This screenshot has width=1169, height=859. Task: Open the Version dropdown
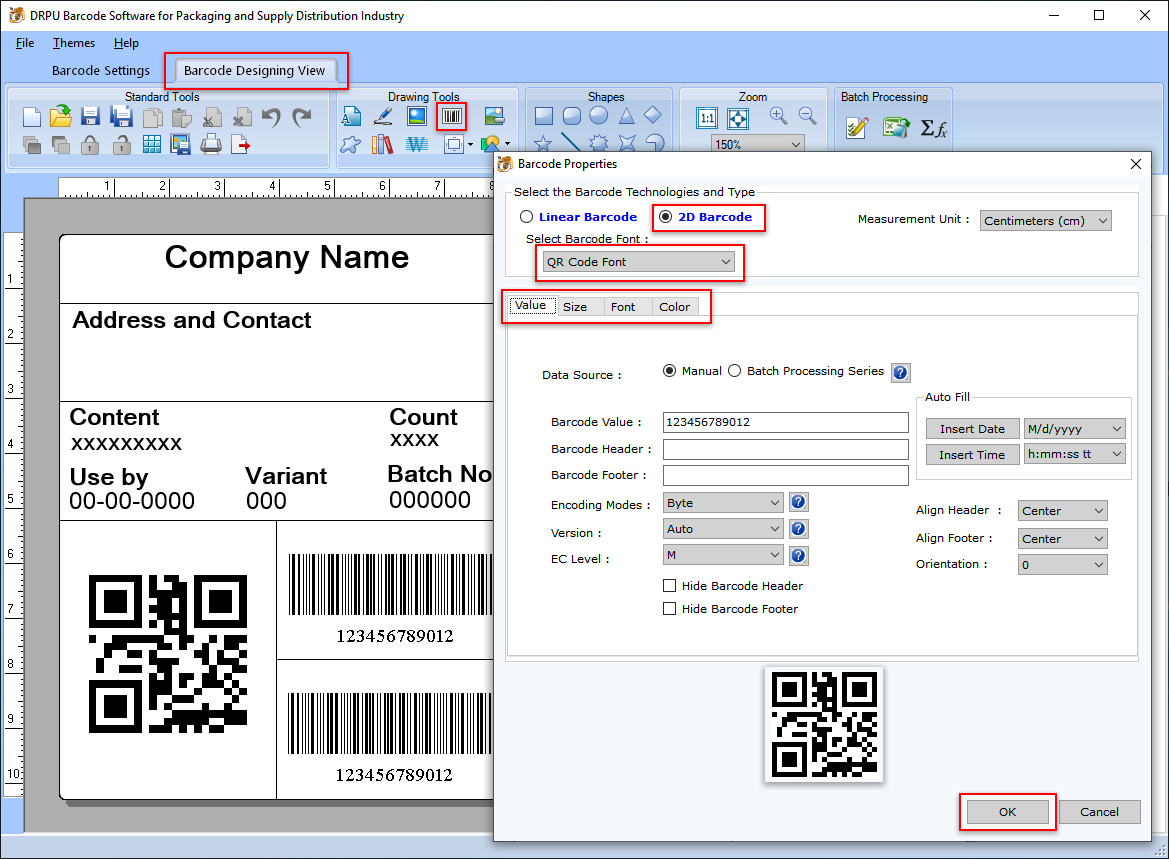pyautogui.click(x=722, y=529)
